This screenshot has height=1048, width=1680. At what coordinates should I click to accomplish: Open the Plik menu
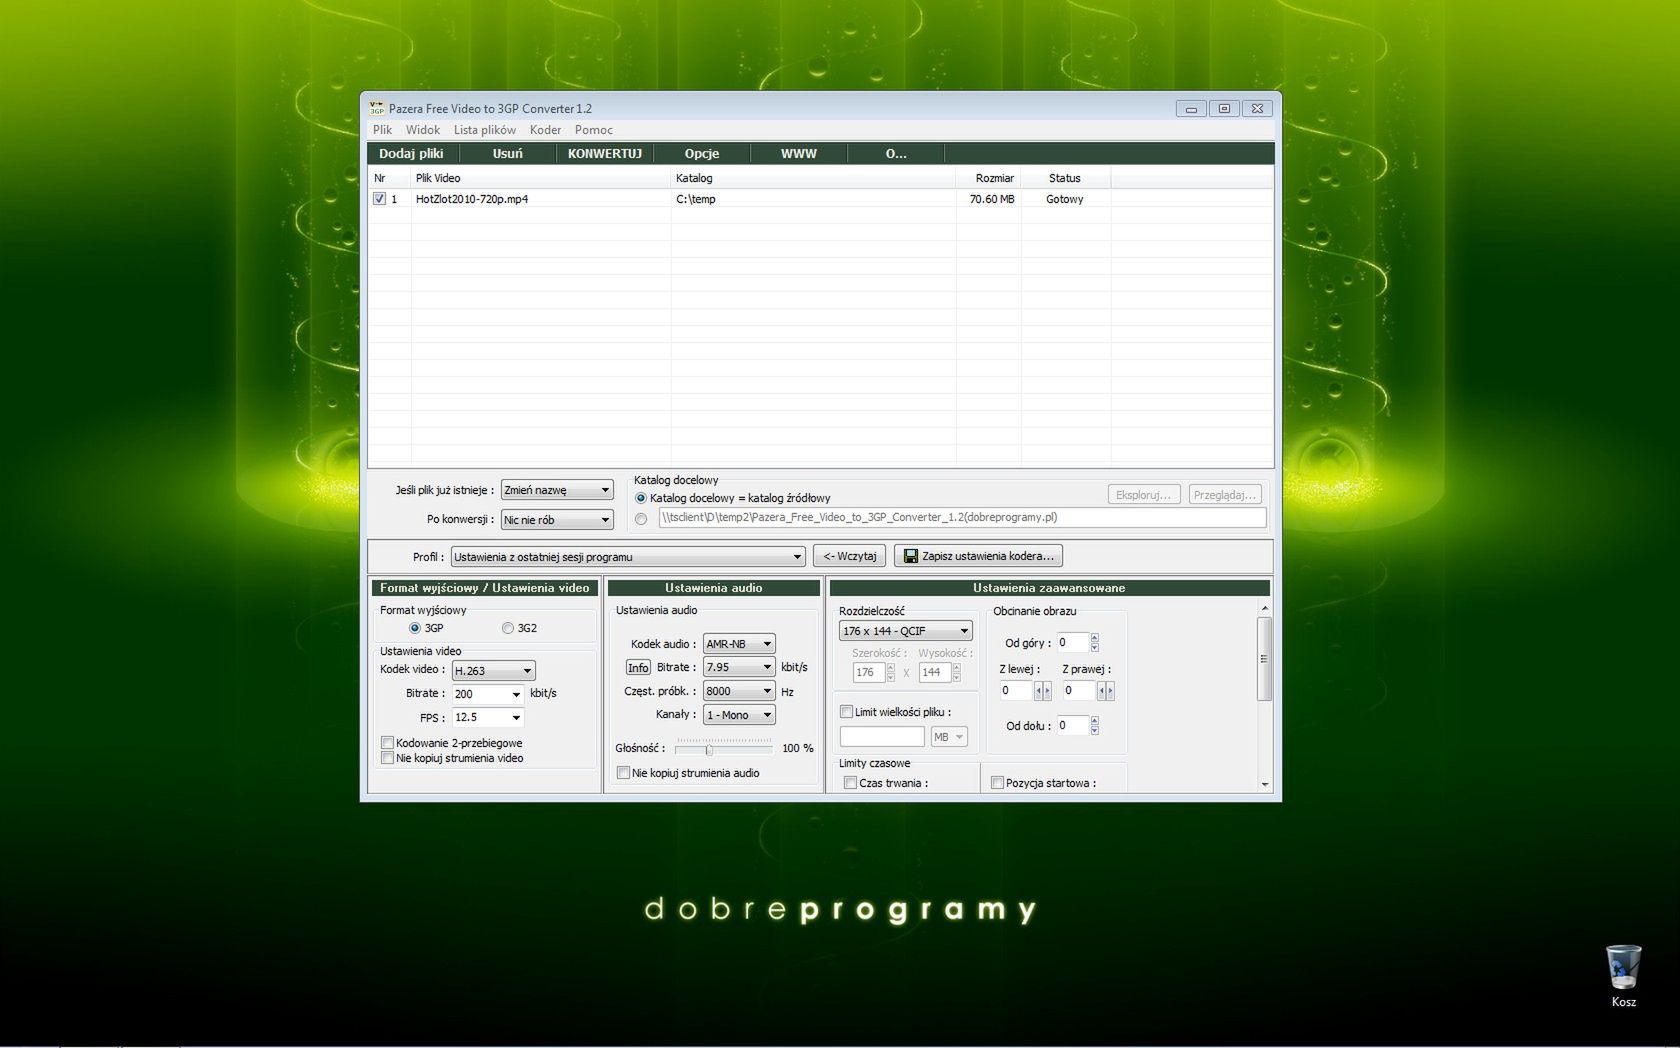[383, 130]
